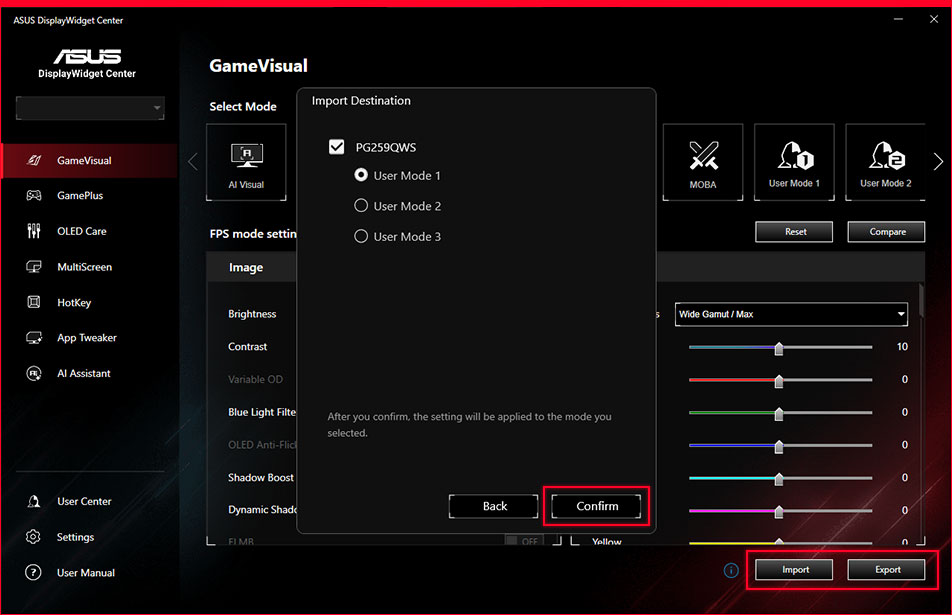Click the green color slider
Image resolution: width=952 pixels, height=615 pixels.
click(x=780, y=413)
